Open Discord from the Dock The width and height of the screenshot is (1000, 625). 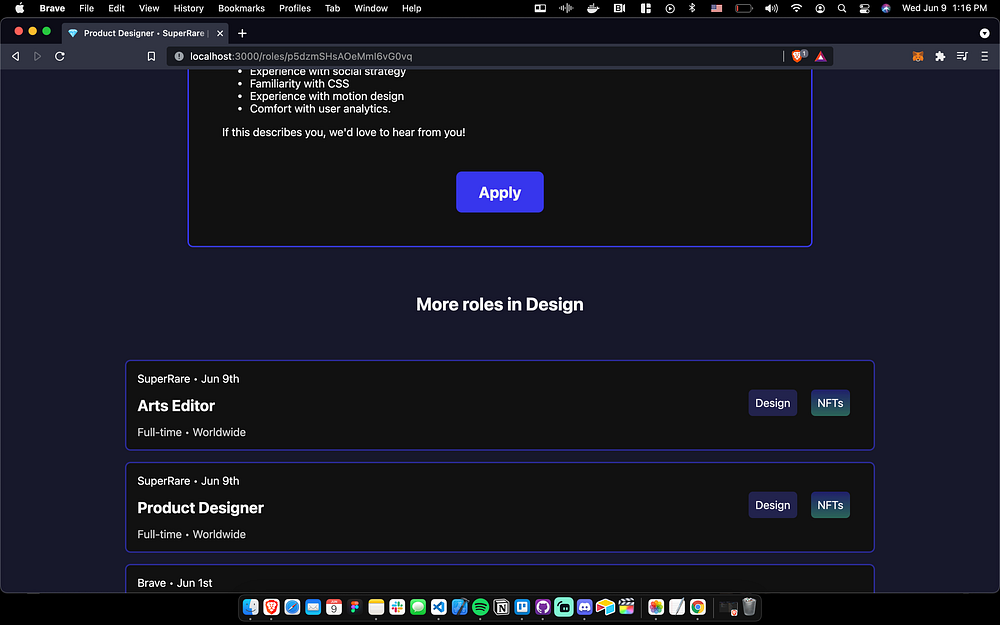tap(584, 607)
